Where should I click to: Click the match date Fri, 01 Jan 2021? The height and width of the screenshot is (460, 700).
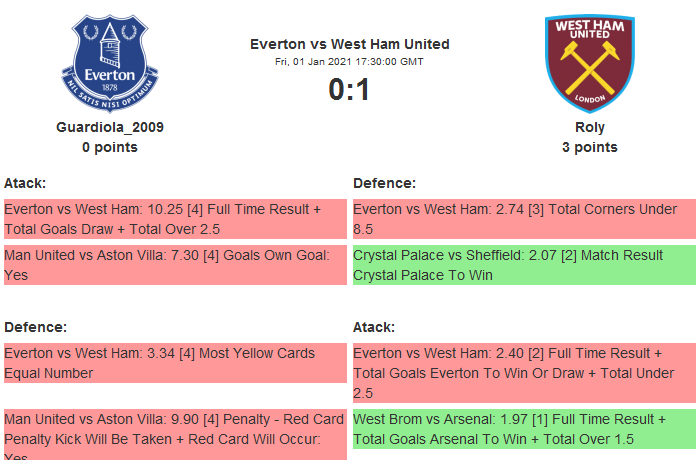pos(349,62)
